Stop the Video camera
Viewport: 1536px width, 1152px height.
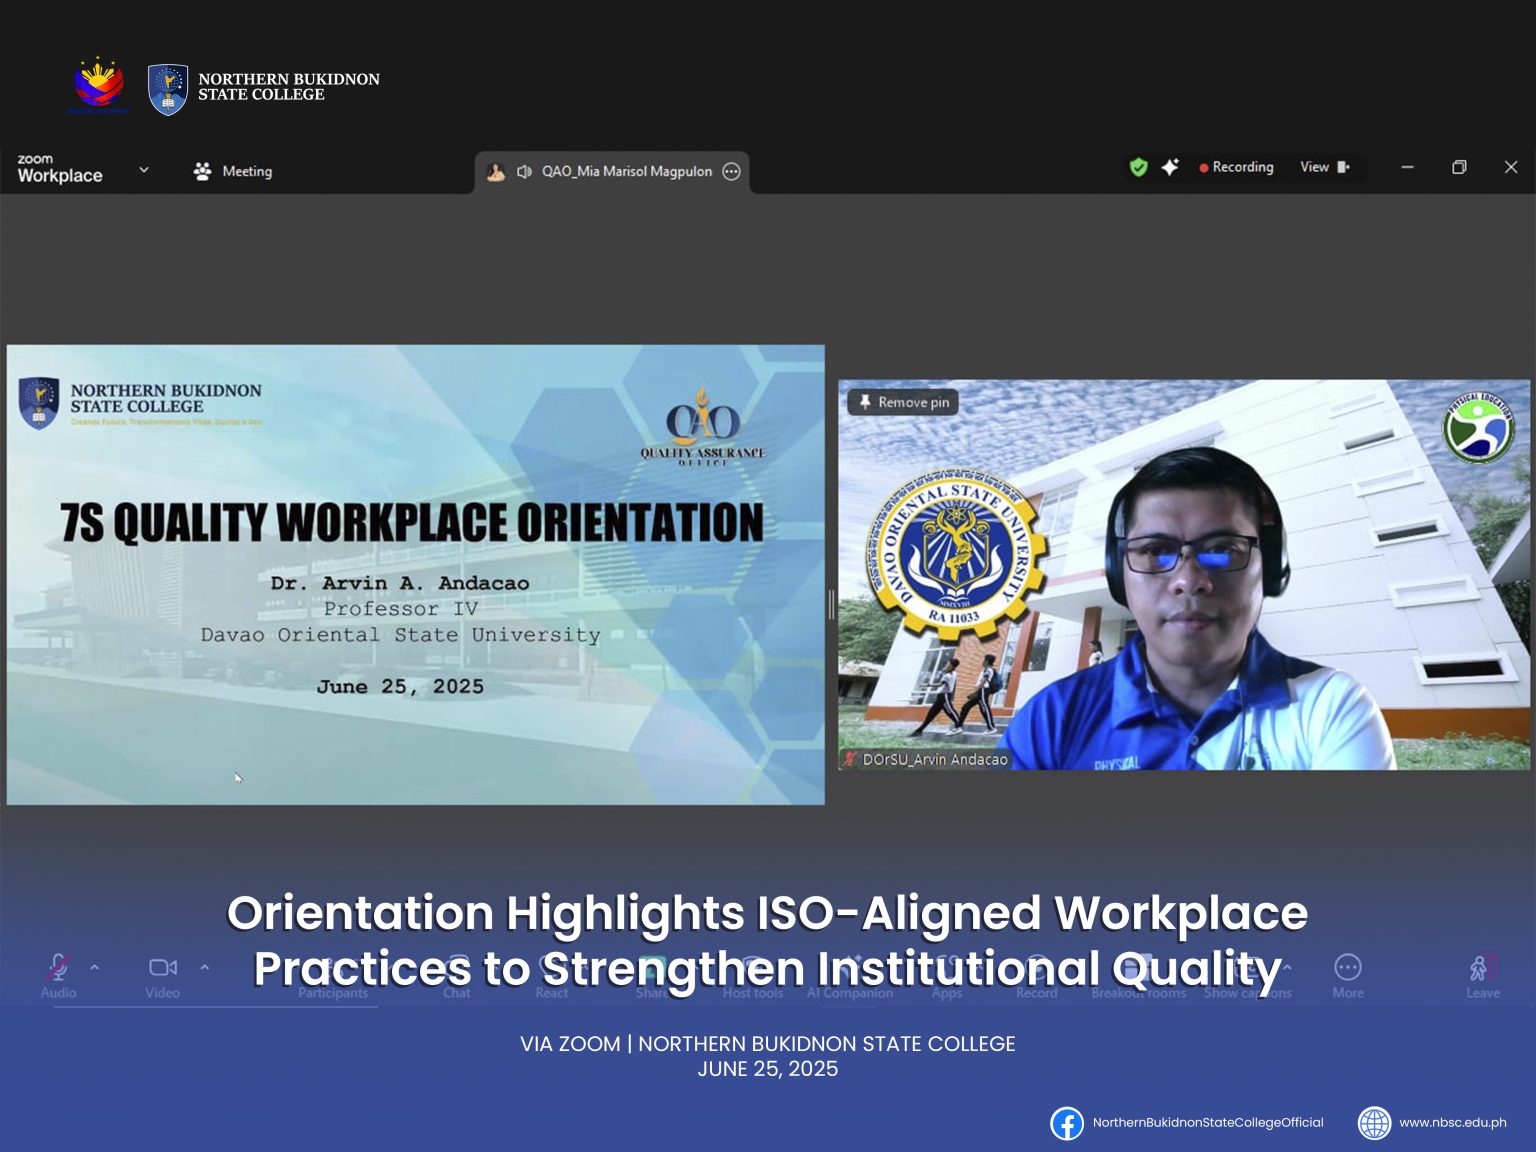point(163,967)
